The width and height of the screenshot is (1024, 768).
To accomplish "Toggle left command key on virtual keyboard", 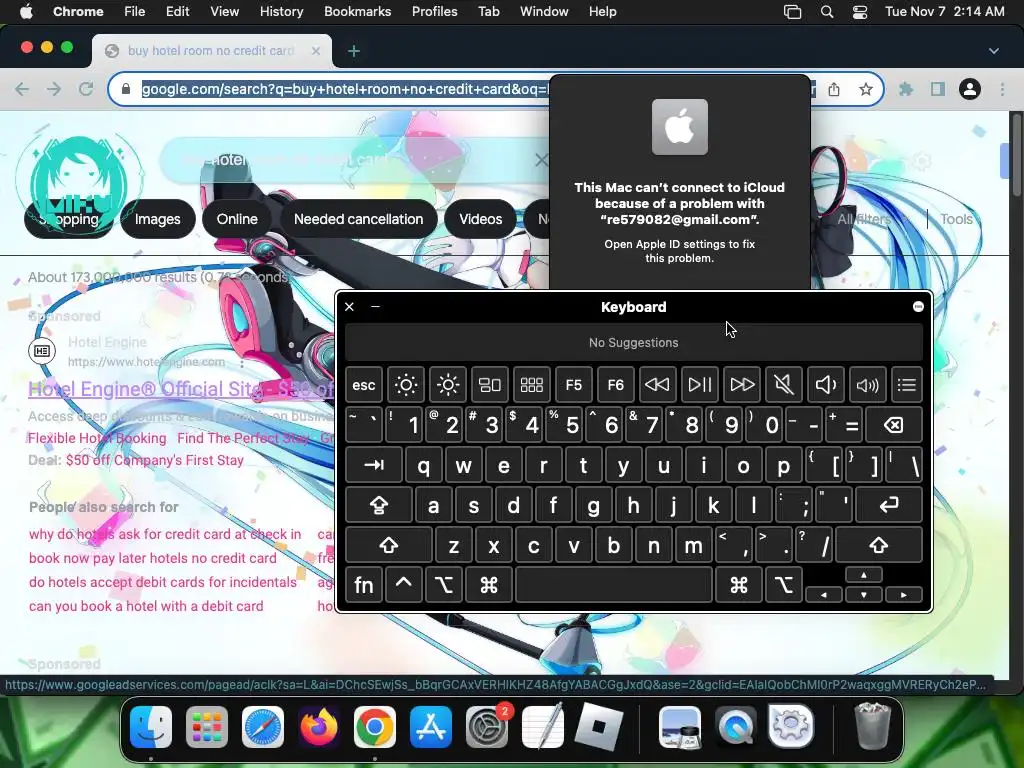I will pyautogui.click(x=488, y=584).
